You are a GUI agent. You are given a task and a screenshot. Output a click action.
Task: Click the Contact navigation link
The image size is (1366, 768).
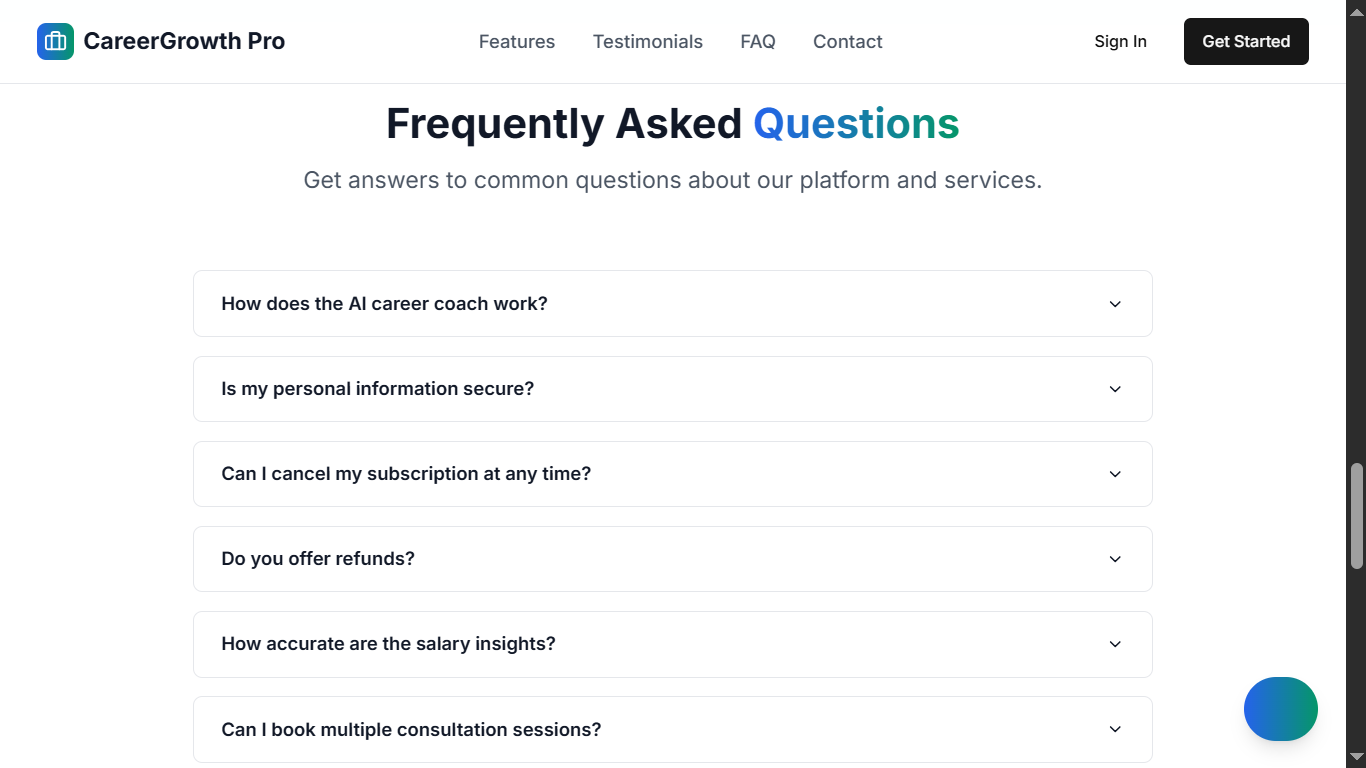pyautogui.click(x=848, y=42)
